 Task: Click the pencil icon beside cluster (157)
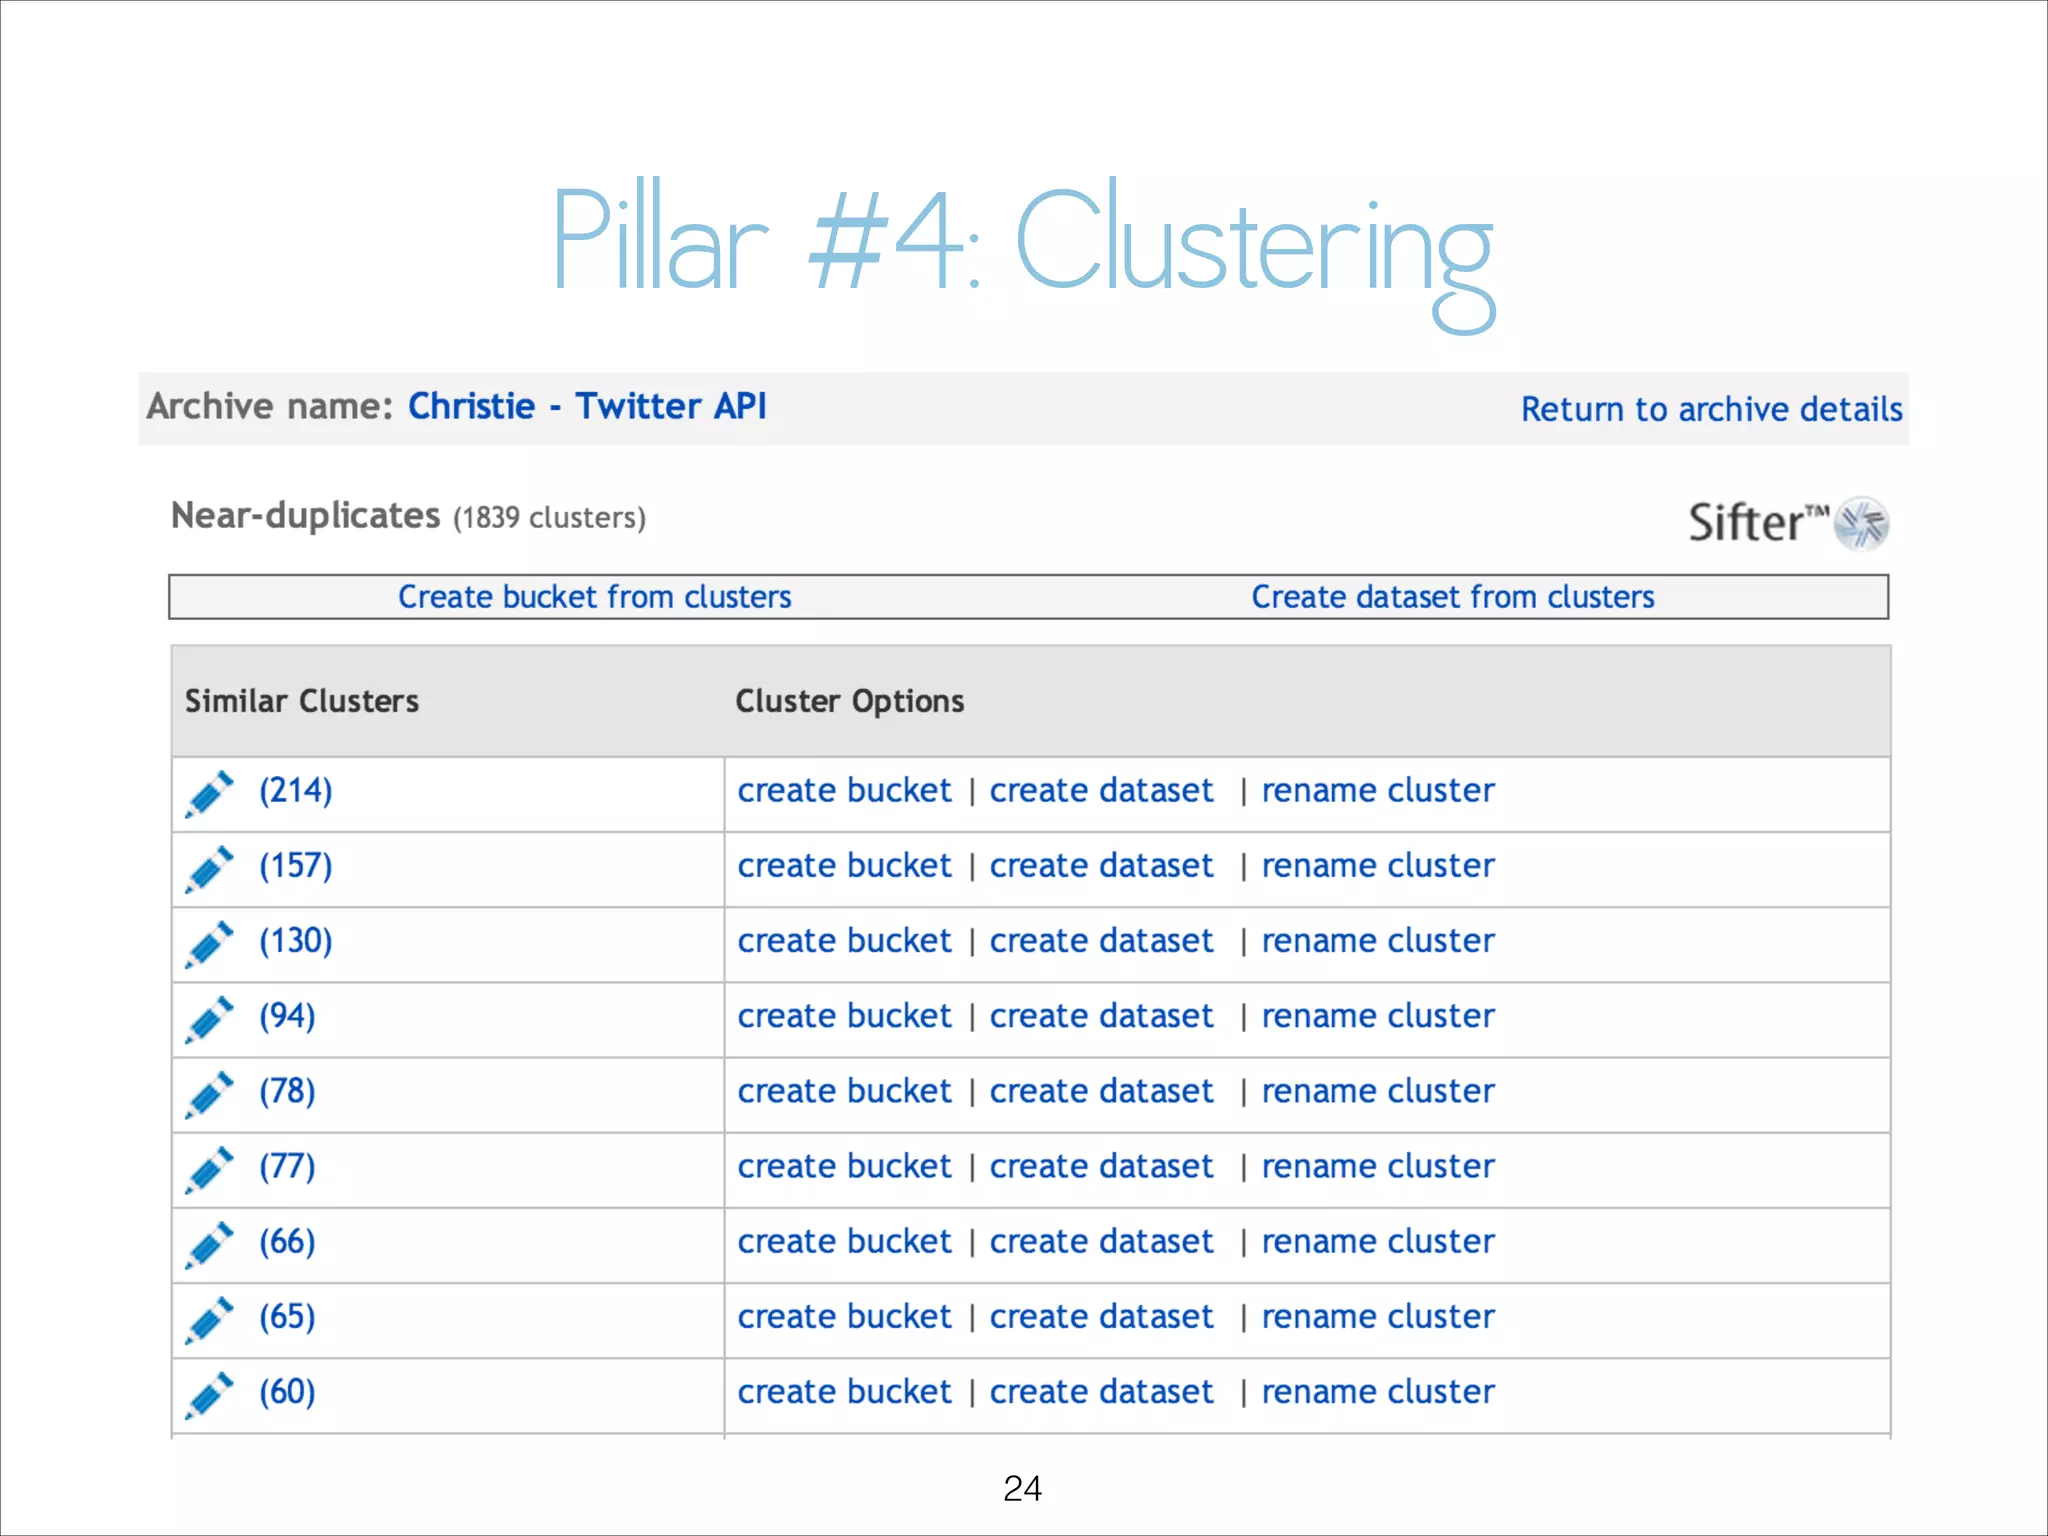click(209, 869)
